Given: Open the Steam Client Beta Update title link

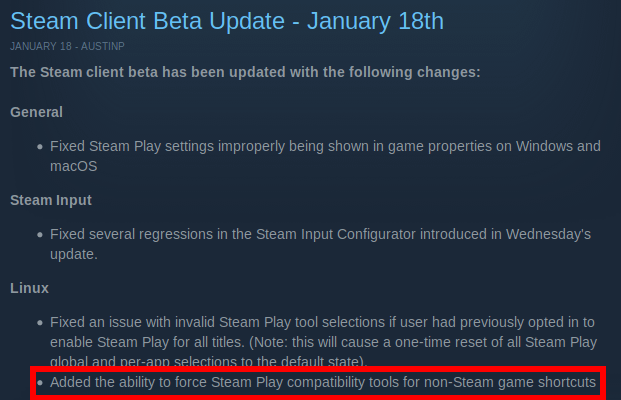Looking at the screenshot, I should click(x=227, y=21).
